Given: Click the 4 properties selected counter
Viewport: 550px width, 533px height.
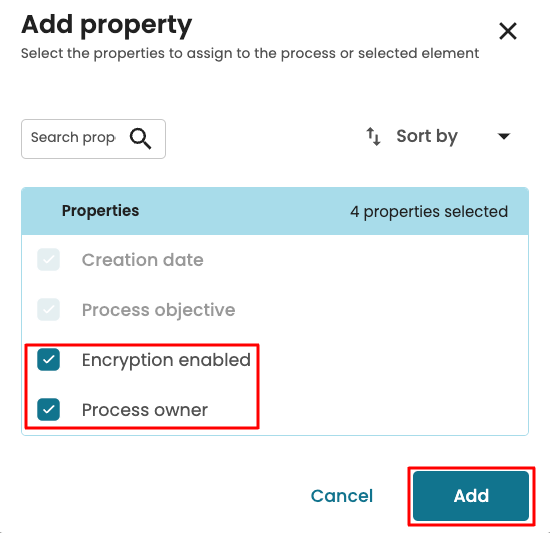Looking at the screenshot, I should [x=429, y=211].
